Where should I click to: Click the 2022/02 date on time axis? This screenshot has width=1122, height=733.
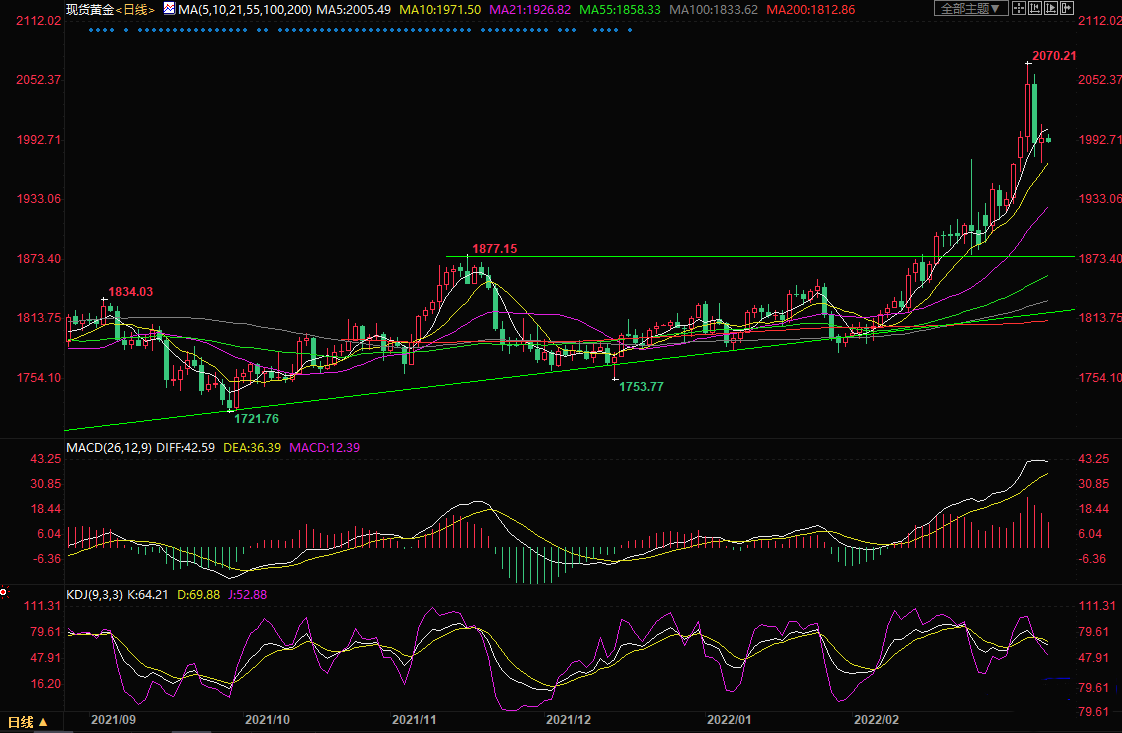(x=876, y=719)
